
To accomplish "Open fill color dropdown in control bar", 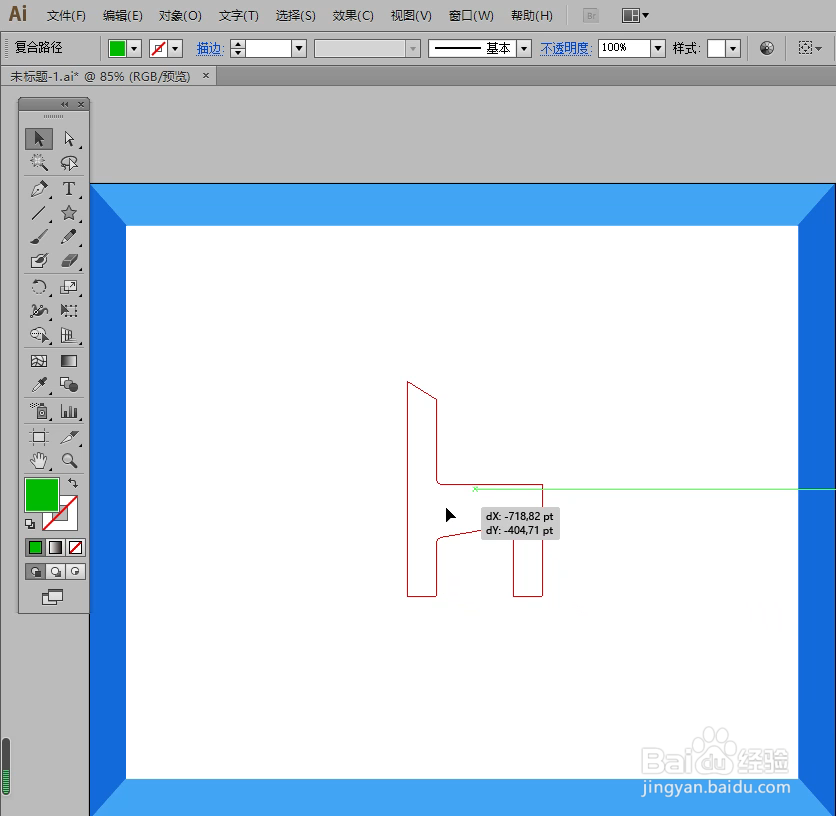I will [x=134, y=49].
